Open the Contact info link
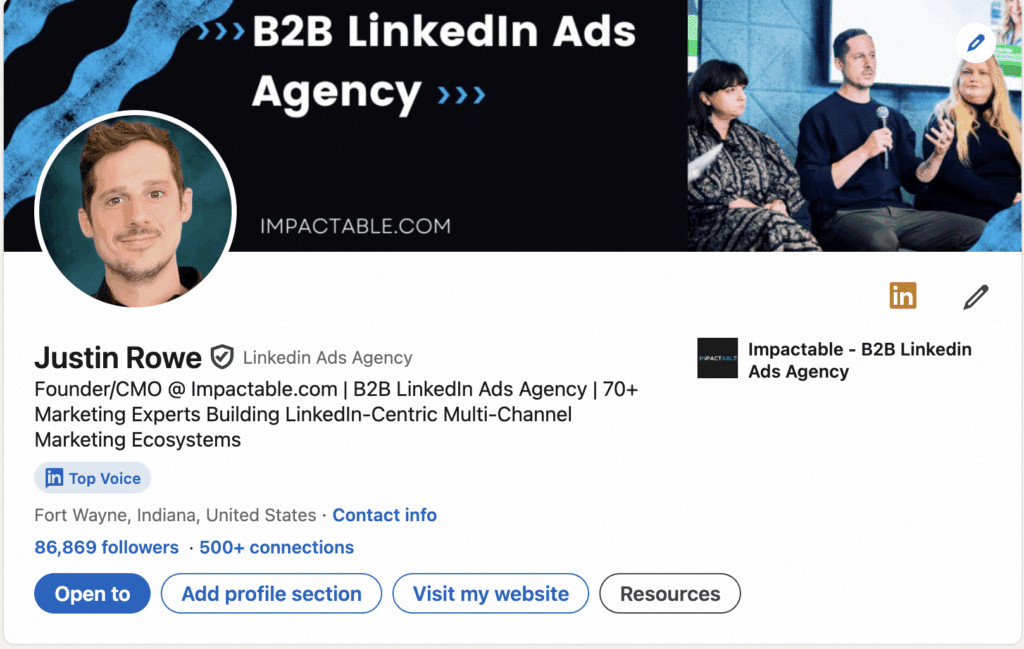The height and width of the screenshot is (649, 1024). coord(384,515)
